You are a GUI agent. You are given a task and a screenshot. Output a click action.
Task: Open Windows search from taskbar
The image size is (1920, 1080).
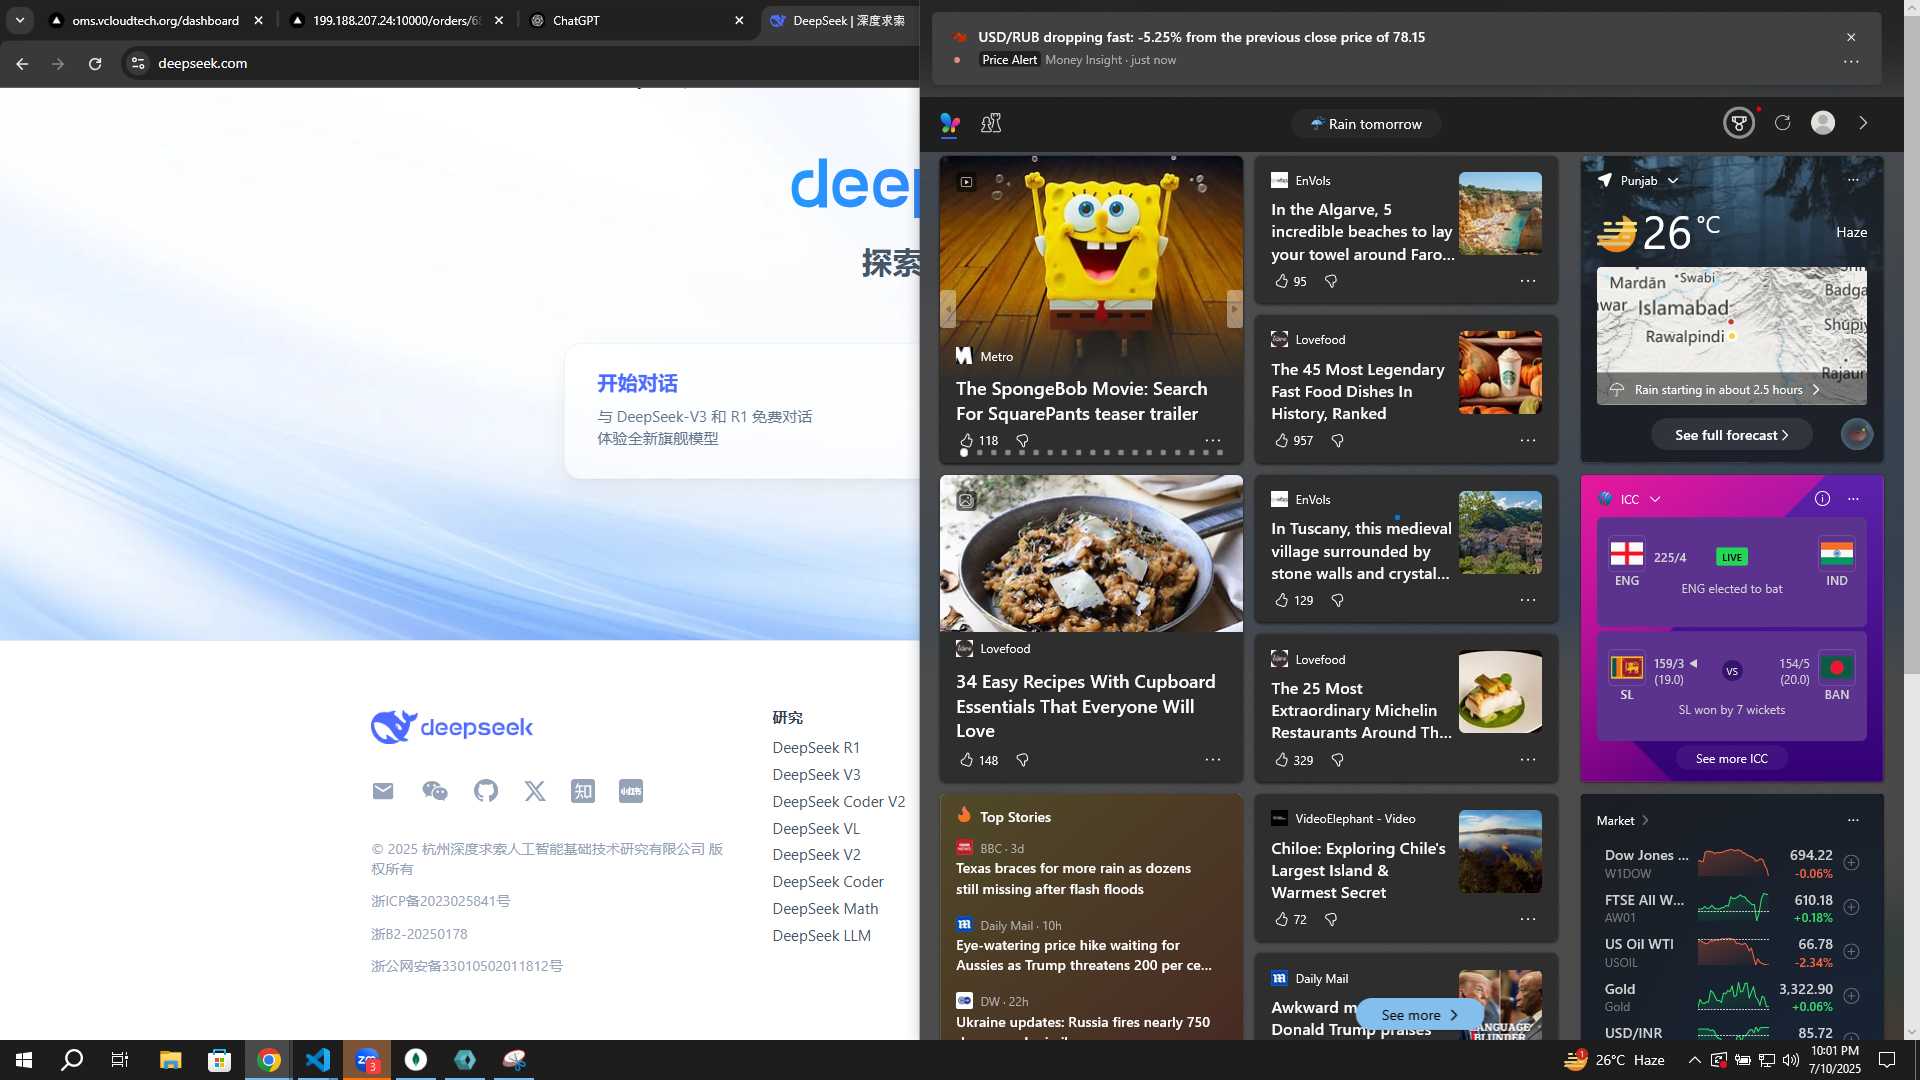coord(72,1060)
